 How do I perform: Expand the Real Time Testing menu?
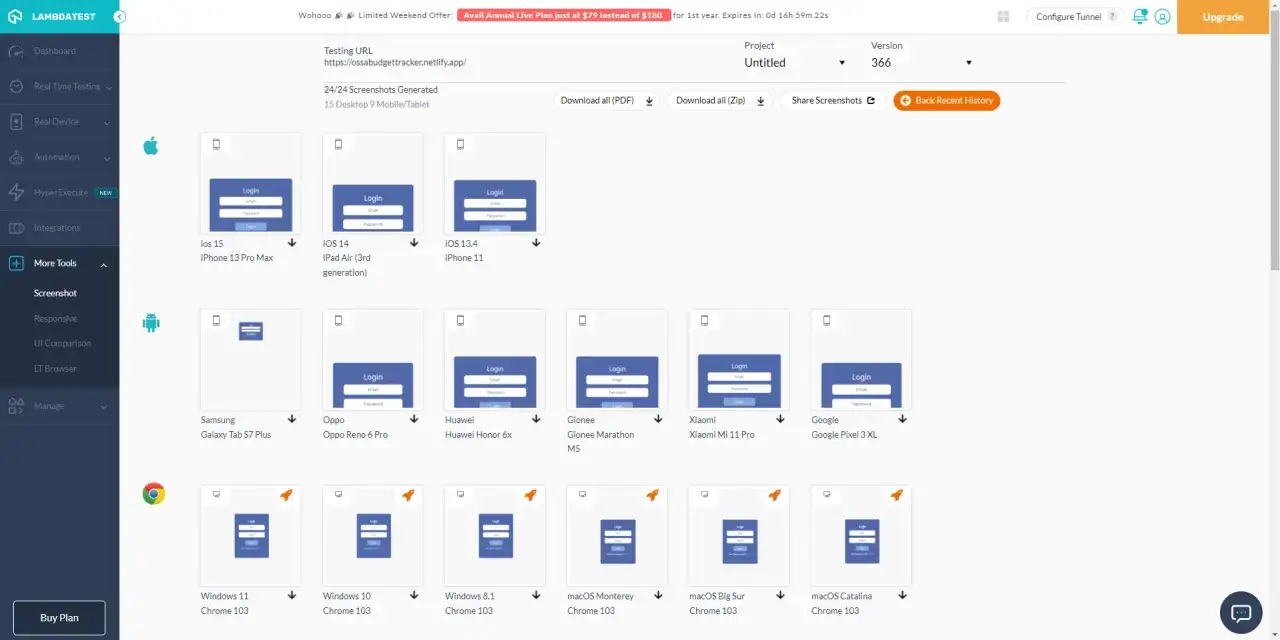[59, 86]
